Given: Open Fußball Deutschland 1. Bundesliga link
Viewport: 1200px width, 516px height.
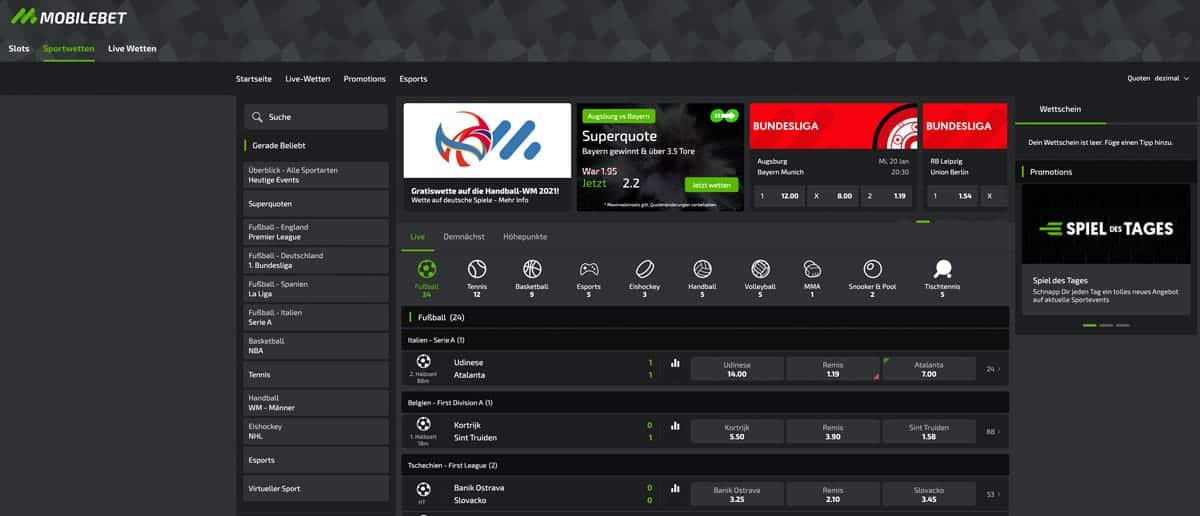Looking at the screenshot, I should [x=316, y=260].
